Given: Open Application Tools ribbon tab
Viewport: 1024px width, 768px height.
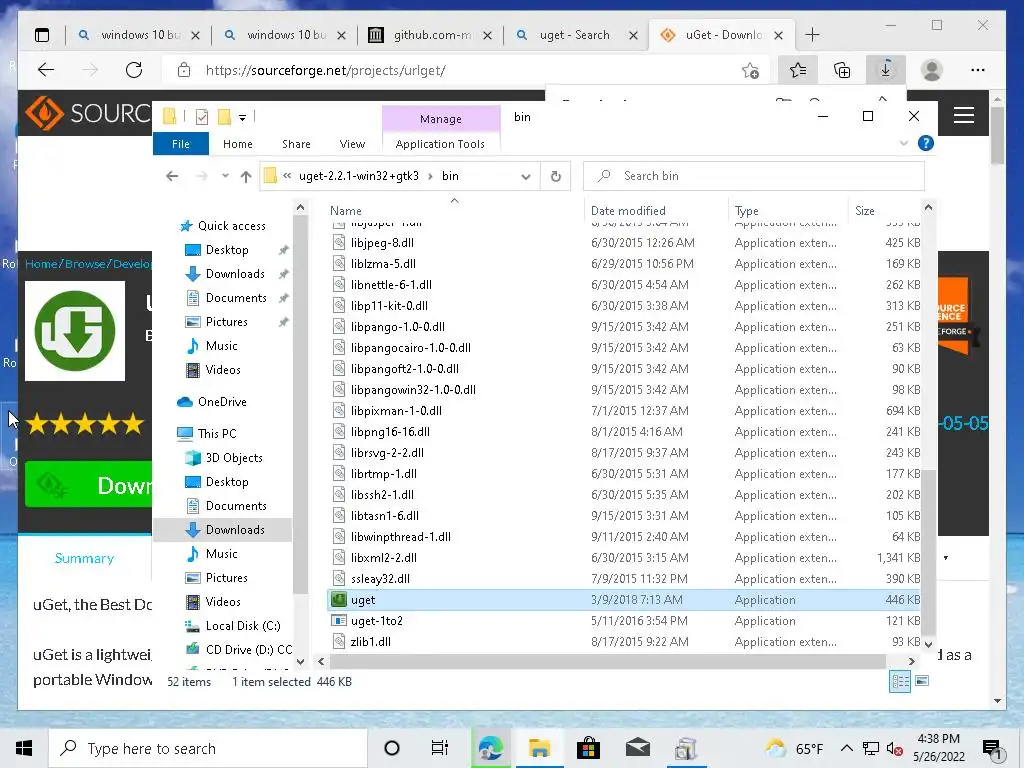Looking at the screenshot, I should [x=440, y=144].
